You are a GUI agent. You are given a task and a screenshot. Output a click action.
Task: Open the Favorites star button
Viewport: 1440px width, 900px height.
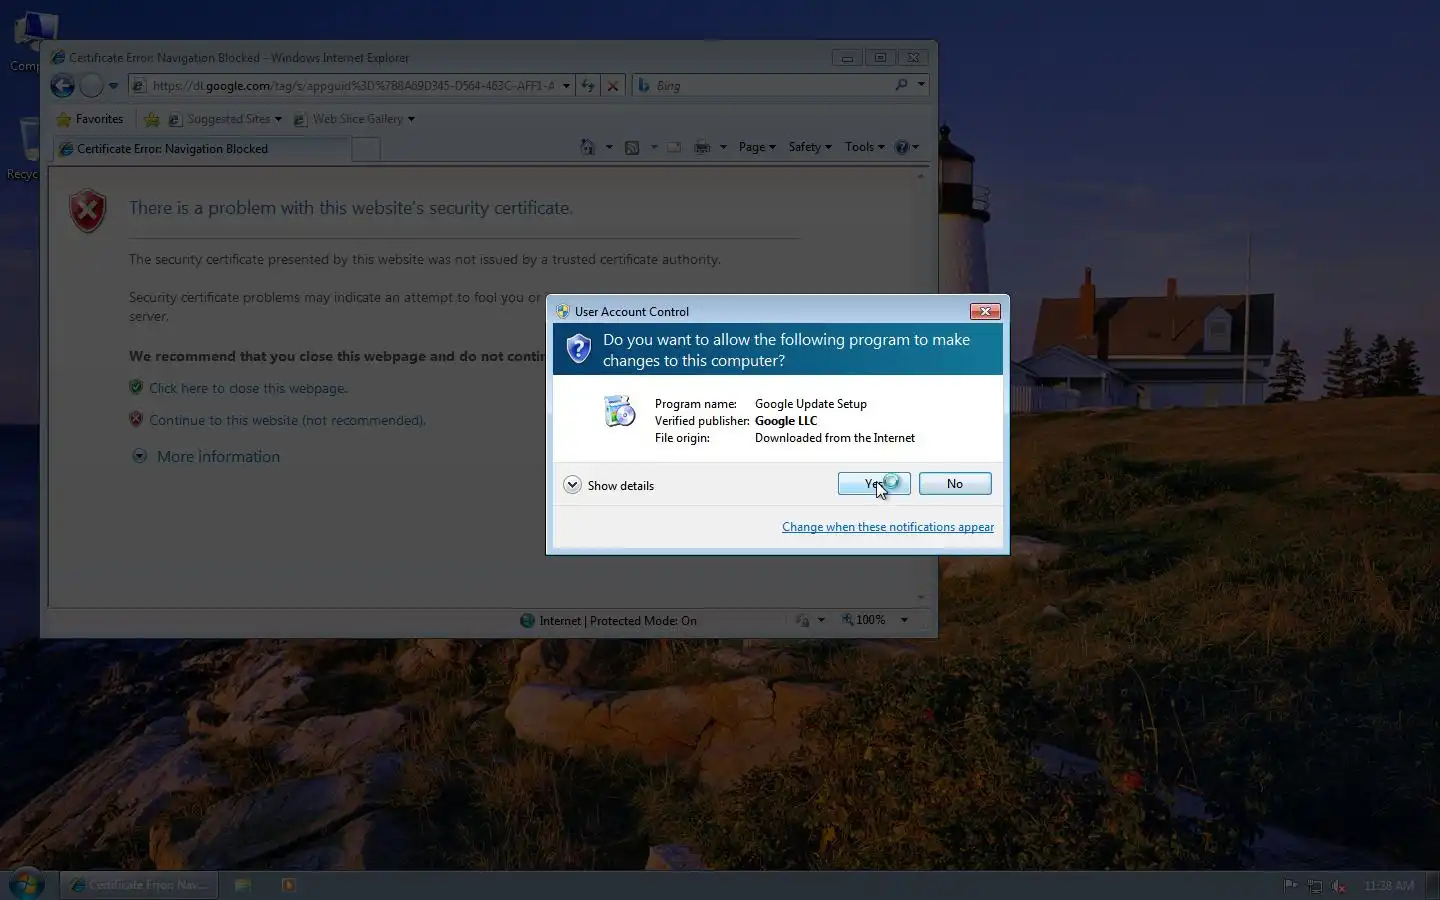(x=90, y=119)
